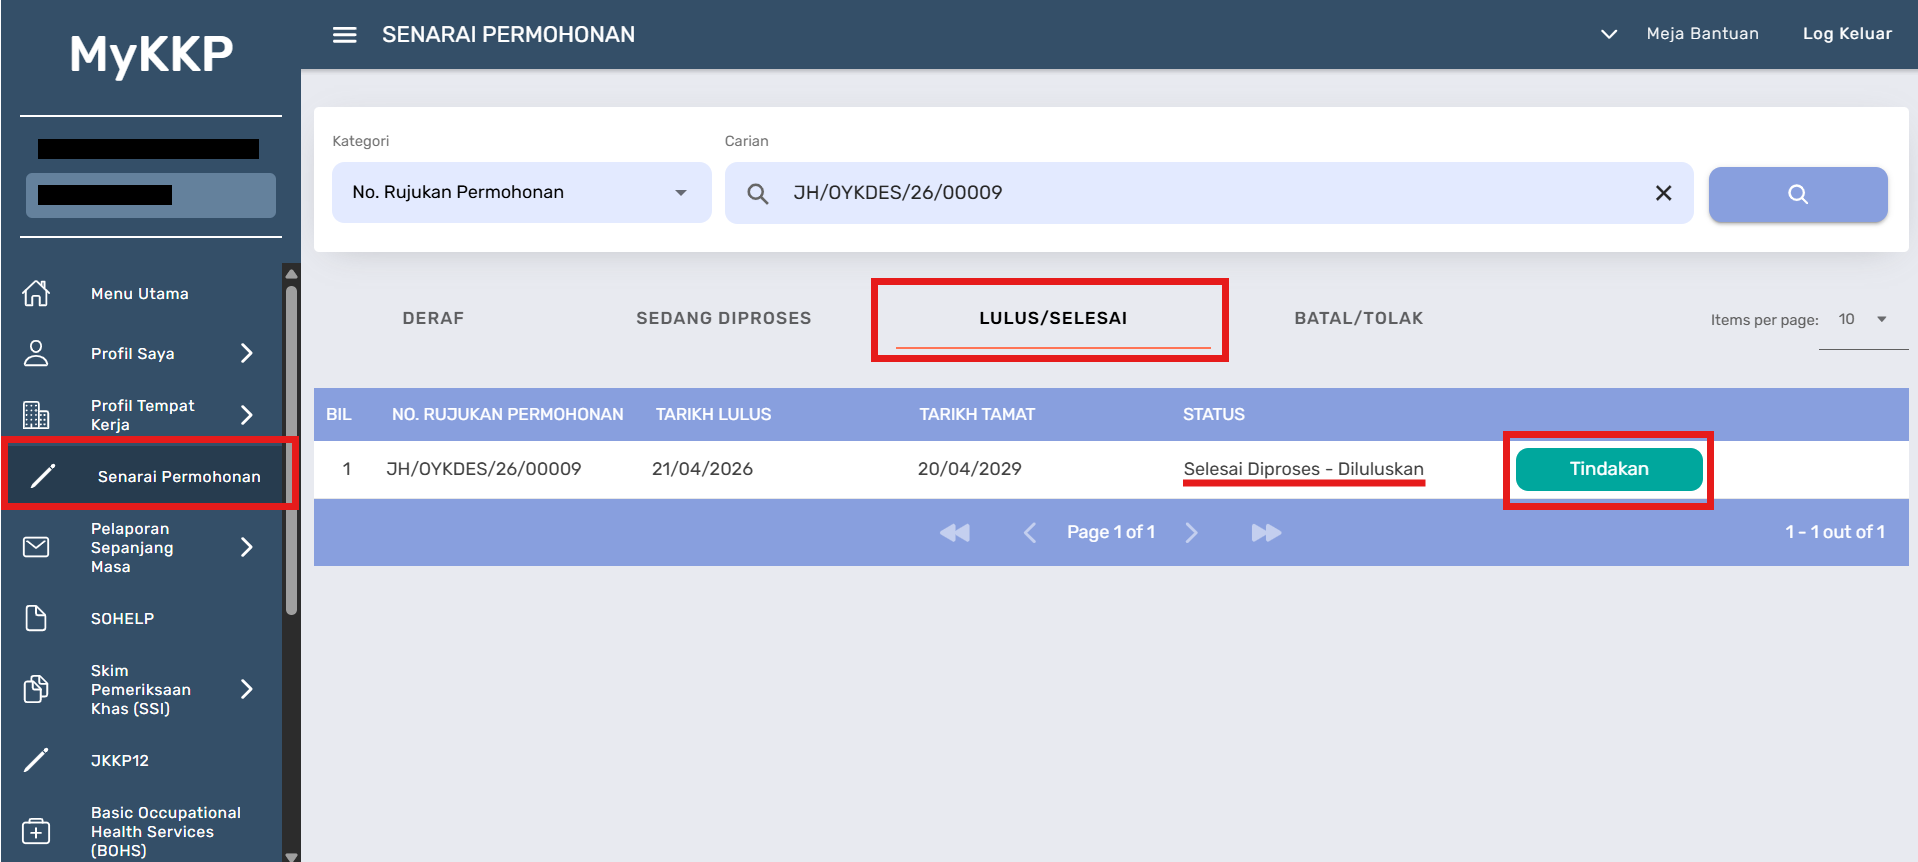Clear the search field with X icon
The height and width of the screenshot is (862, 1918).
click(1663, 193)
